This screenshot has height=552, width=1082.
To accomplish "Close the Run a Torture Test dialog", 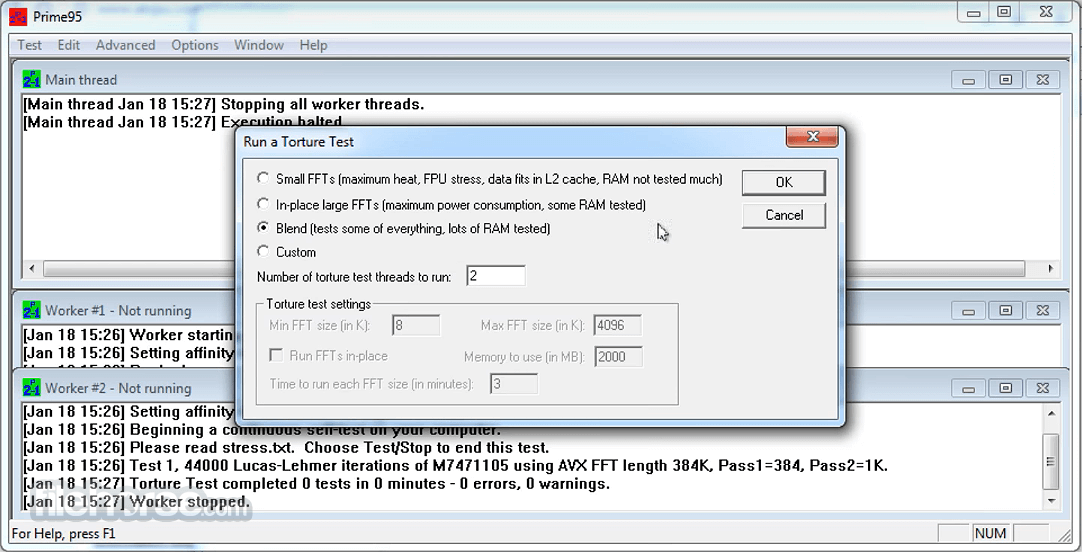I will pos(812,137).
